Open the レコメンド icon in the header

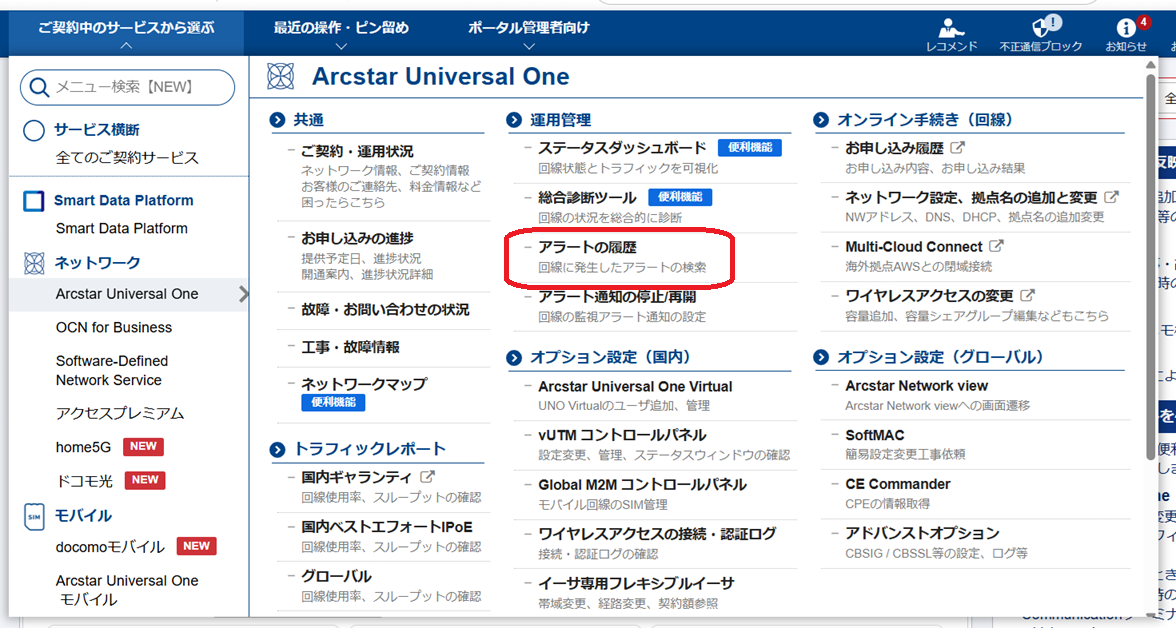coord(951,29)
